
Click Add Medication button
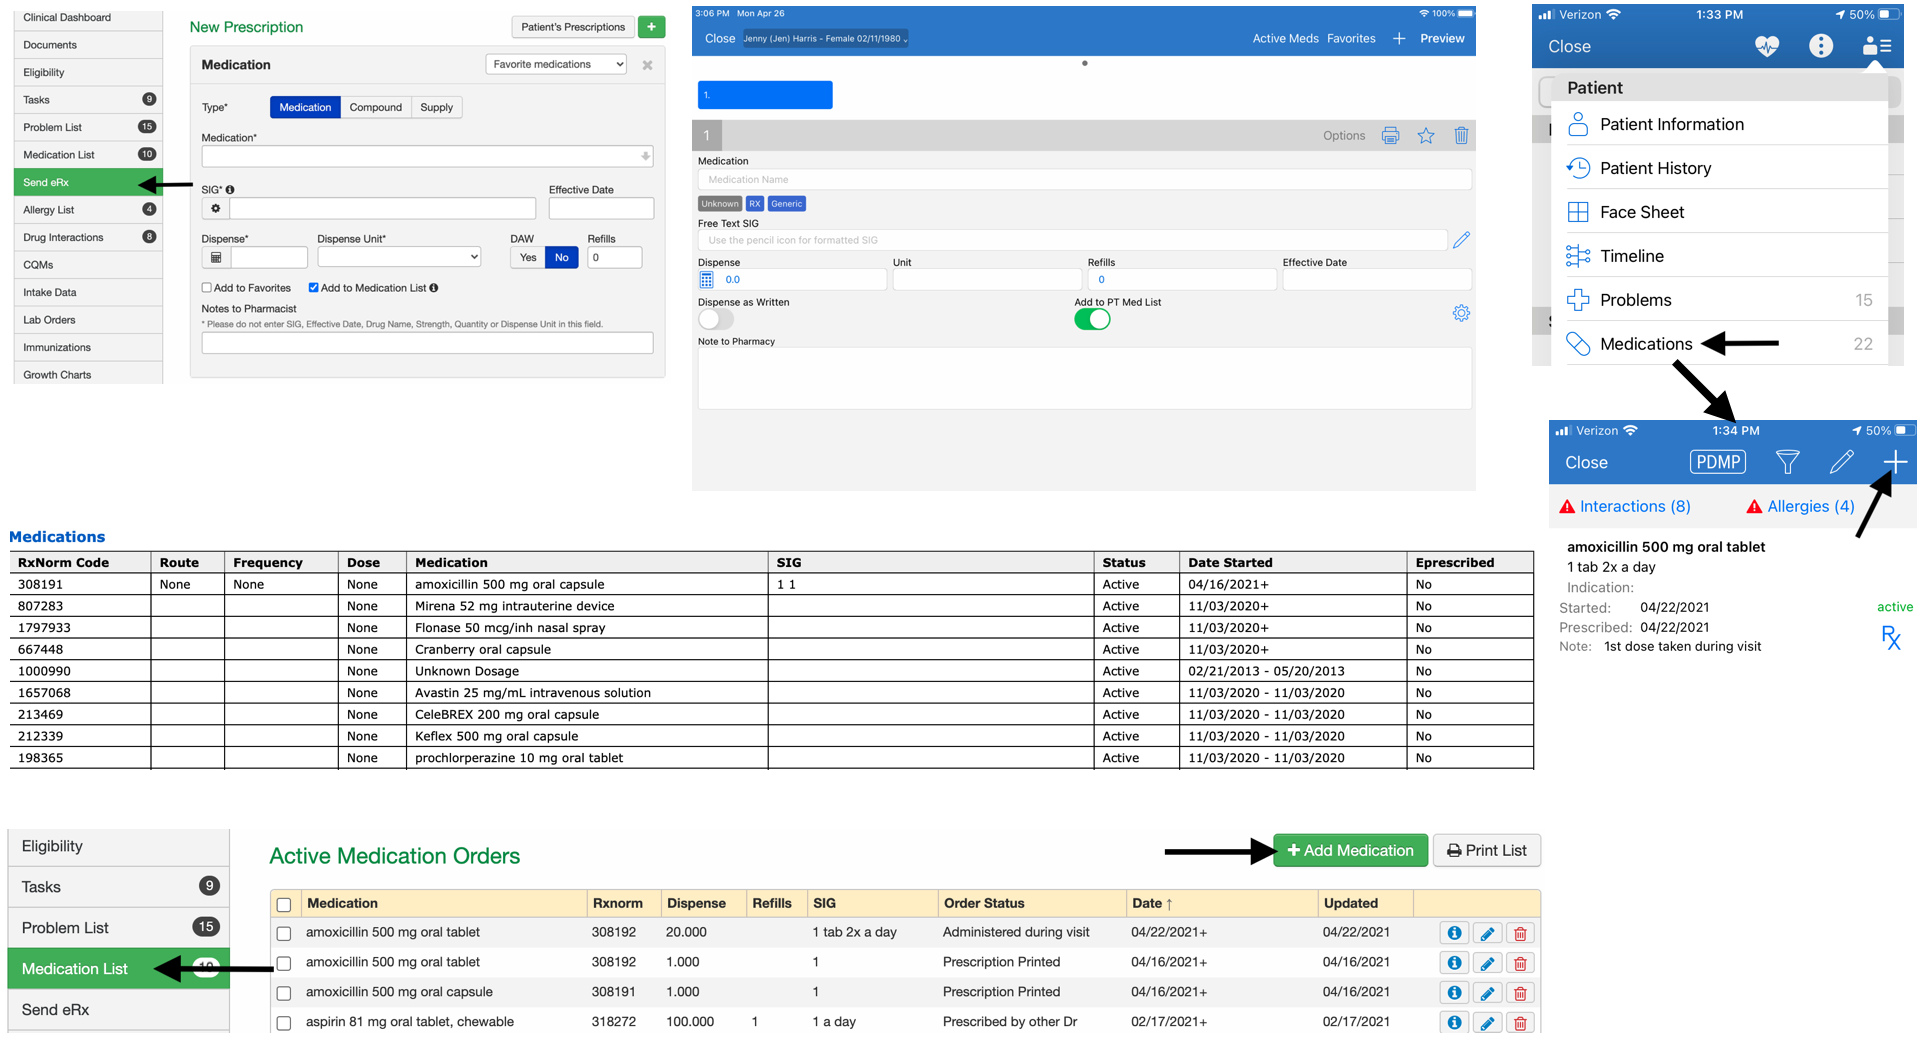click(1350, 851)
